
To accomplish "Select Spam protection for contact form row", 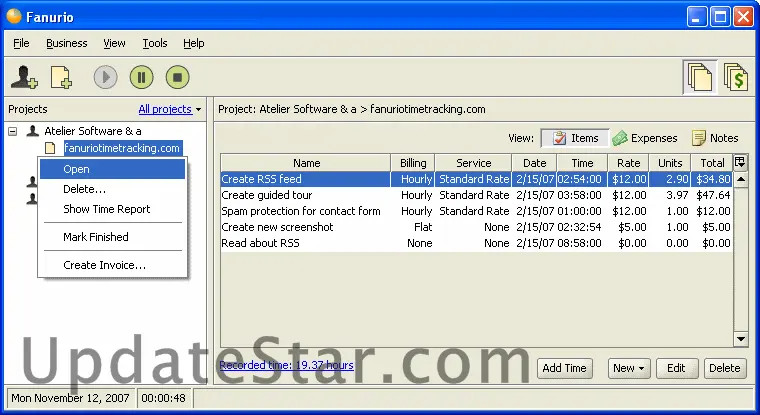I will (476, 211).
